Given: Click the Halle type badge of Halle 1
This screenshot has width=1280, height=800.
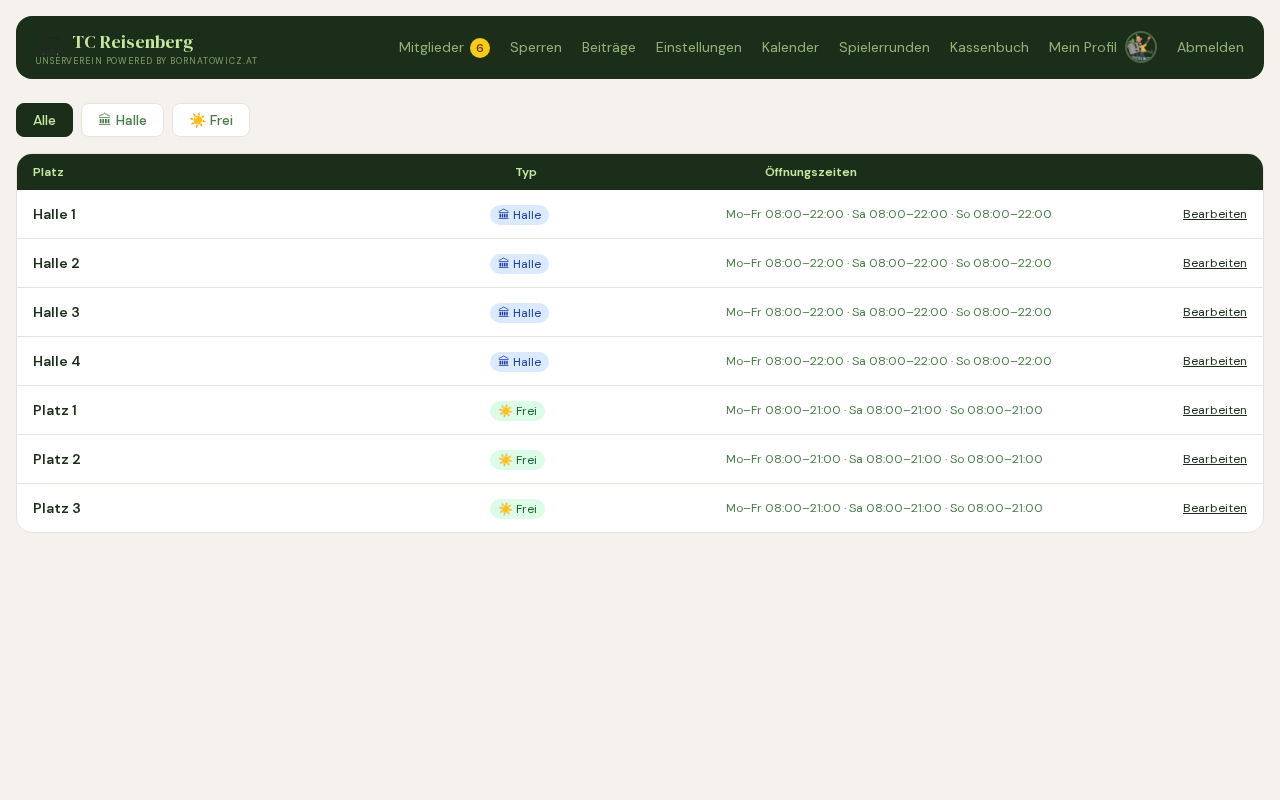Looking at the screenshot, I should 519,215.
